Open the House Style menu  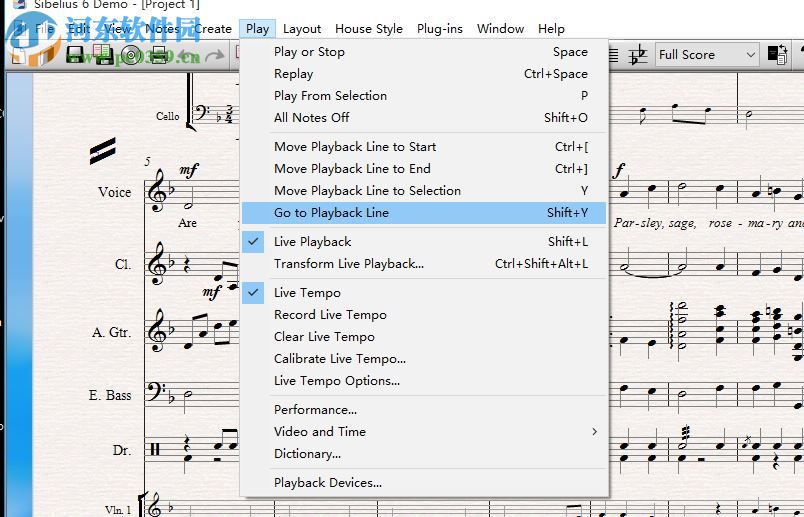click(369, 29)
